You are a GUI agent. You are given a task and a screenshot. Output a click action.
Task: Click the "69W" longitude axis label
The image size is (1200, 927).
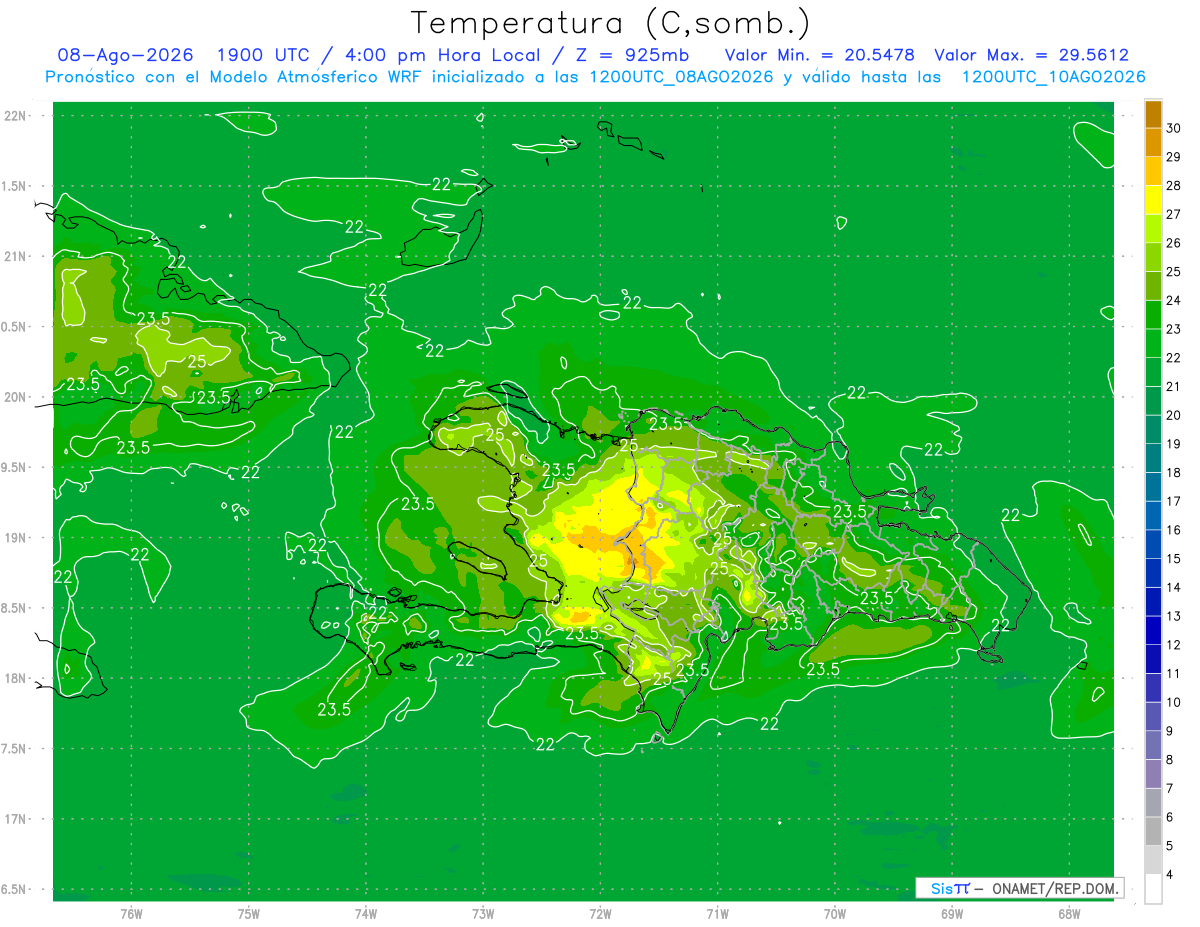952,913
